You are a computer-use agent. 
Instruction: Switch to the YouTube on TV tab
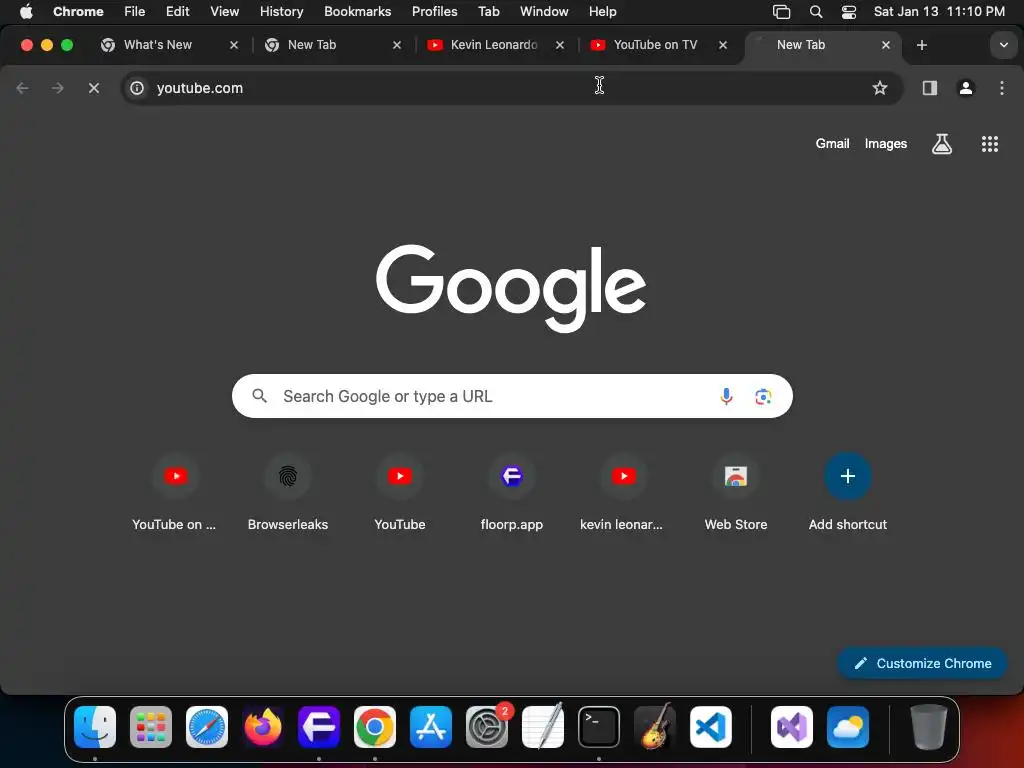(x=655, y=44)
